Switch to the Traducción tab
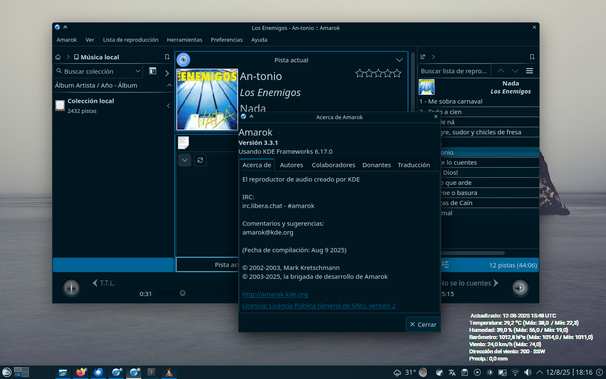The width and height of the screenshot is (606, 379). [x=414, y=165]
